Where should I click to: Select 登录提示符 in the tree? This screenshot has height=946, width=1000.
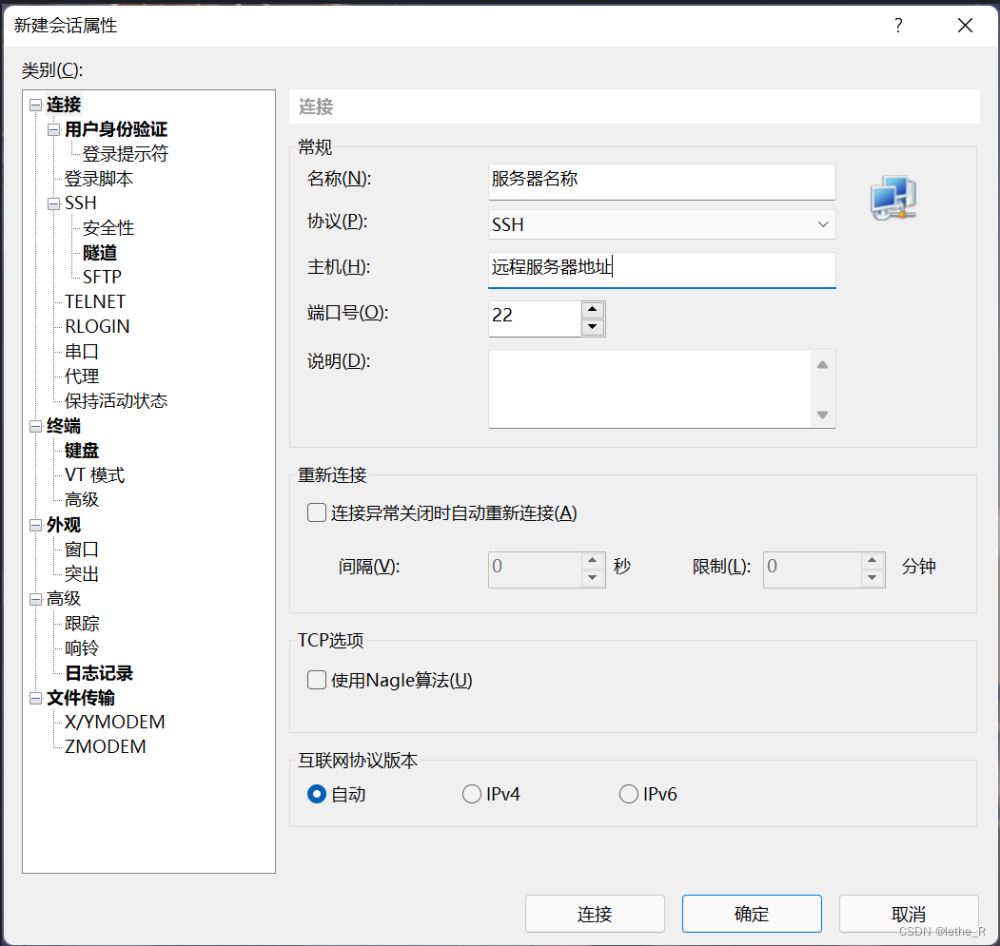pos(125,154)
